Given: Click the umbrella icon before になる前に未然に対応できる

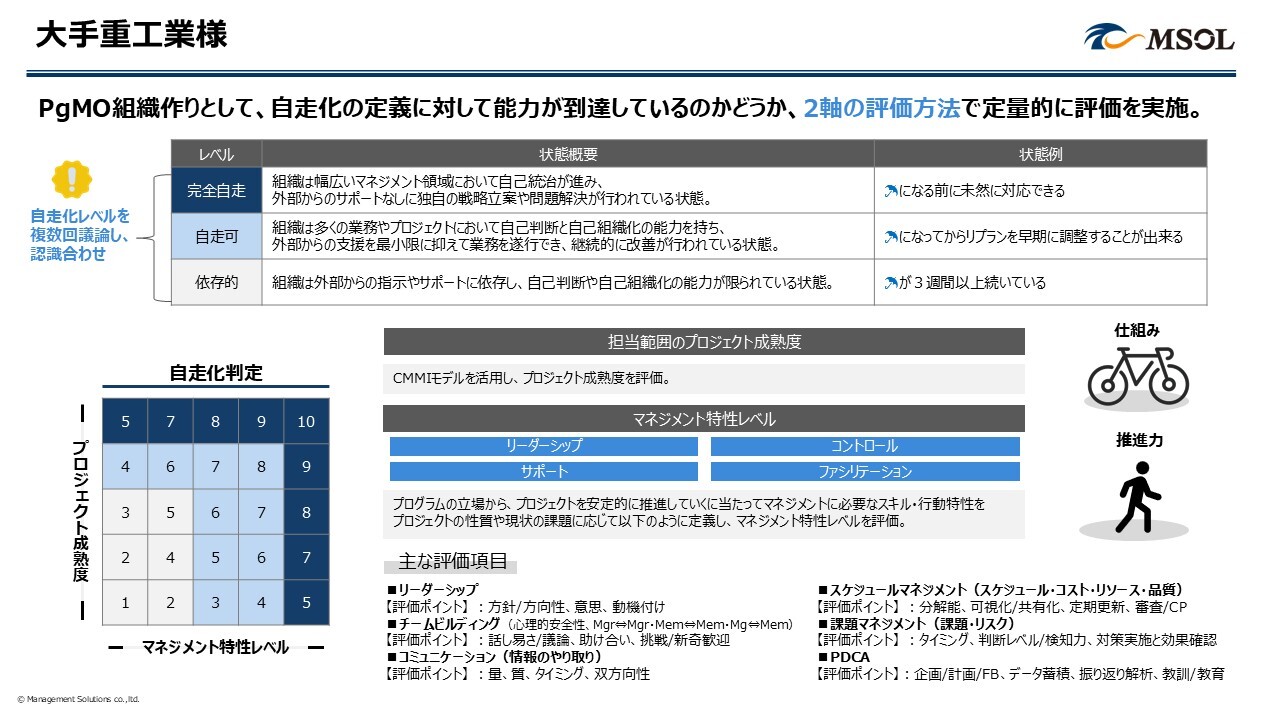Looking at the screenshot, I should [892, 190].
